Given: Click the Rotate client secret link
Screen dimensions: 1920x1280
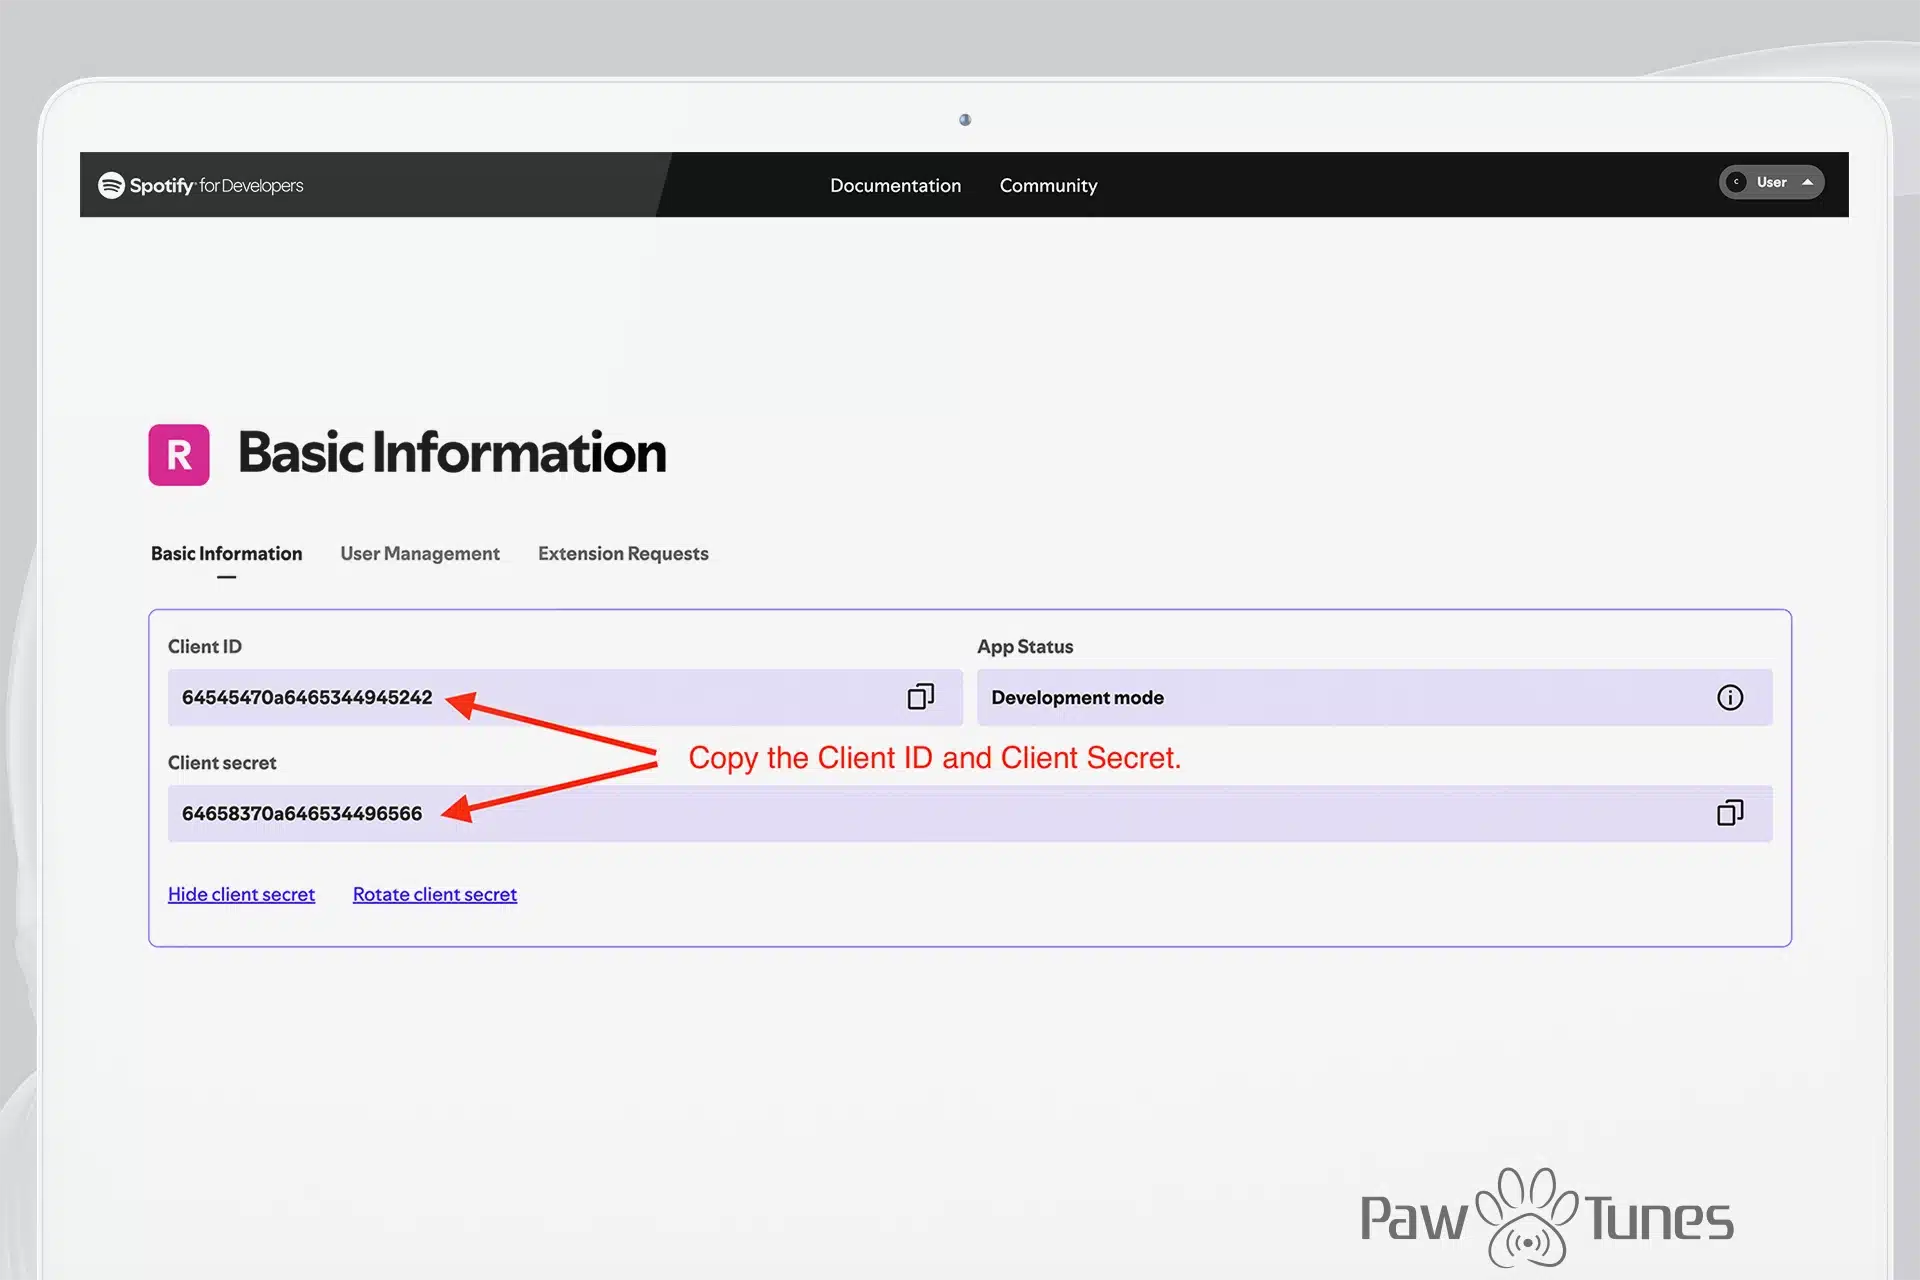Looking at the screenshot, I should tap(435, 894).
